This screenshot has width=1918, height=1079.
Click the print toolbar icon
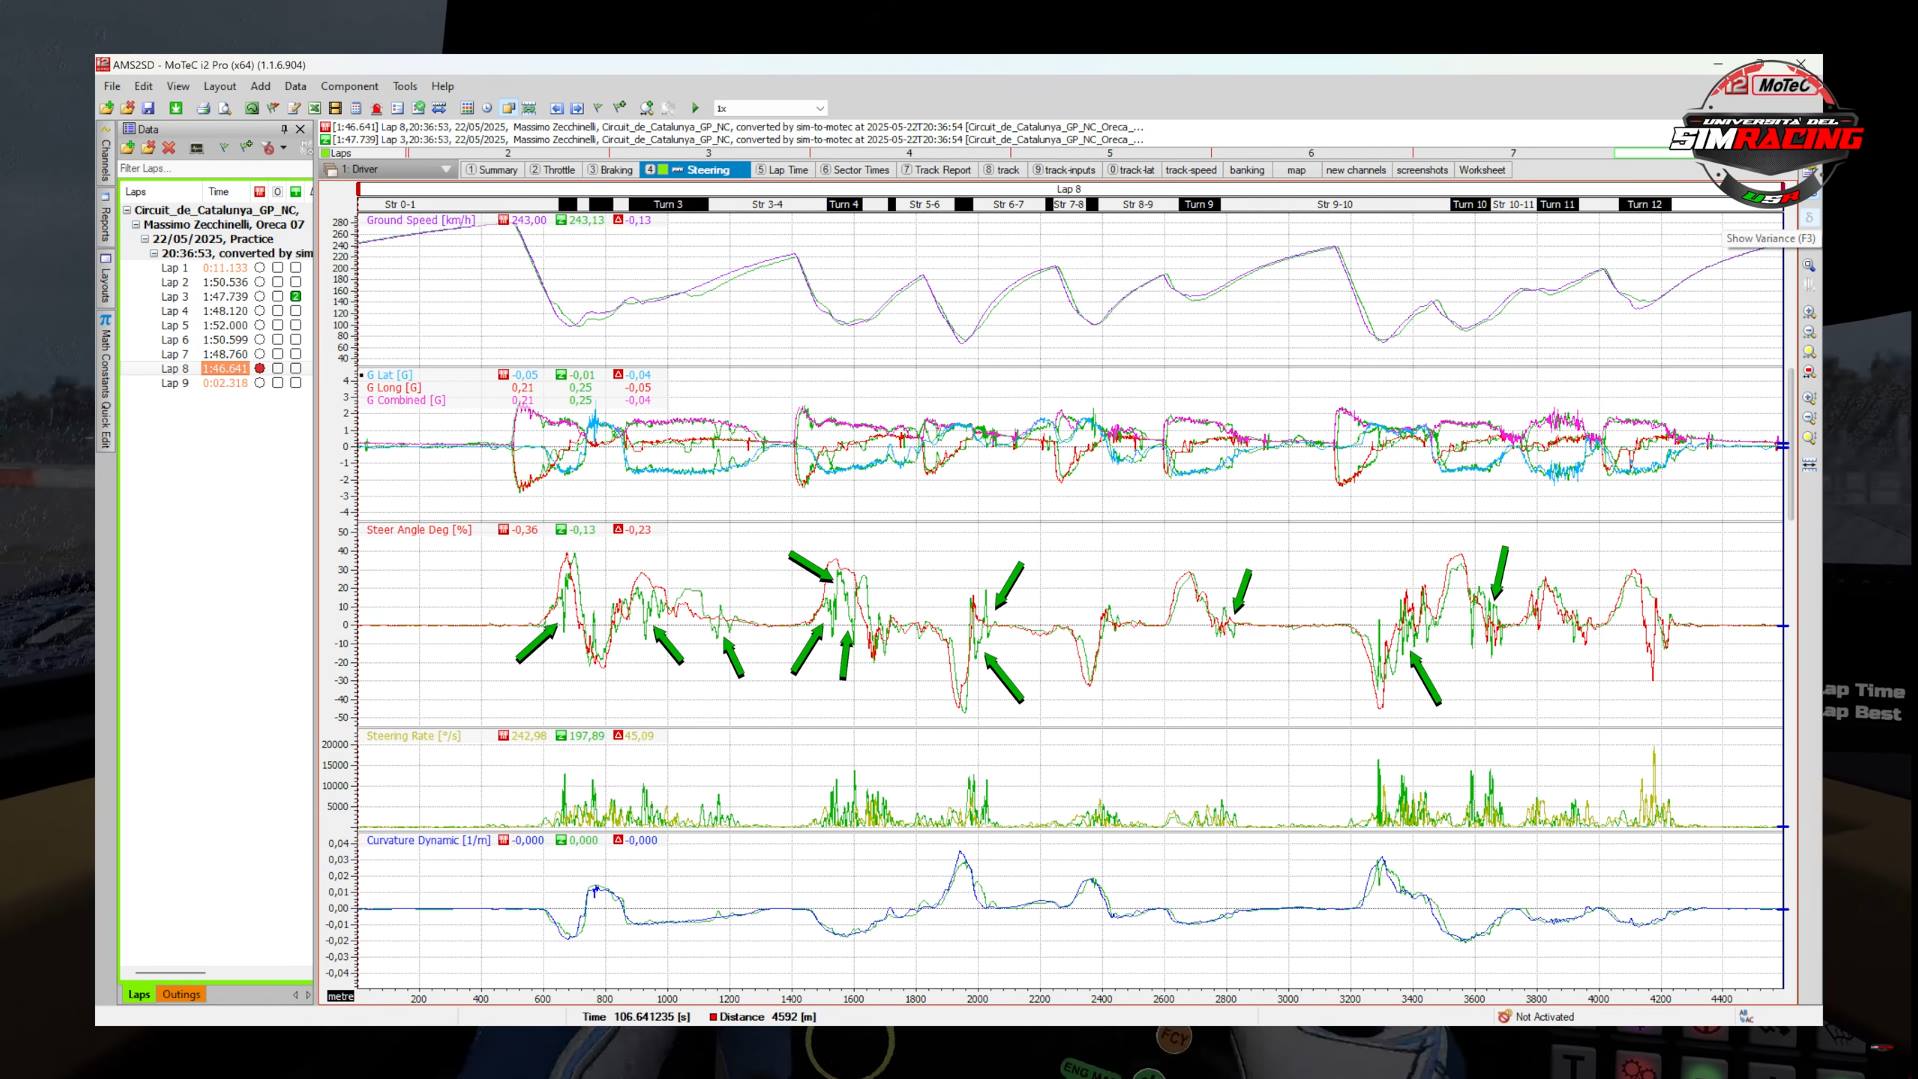tap(204, 108)
